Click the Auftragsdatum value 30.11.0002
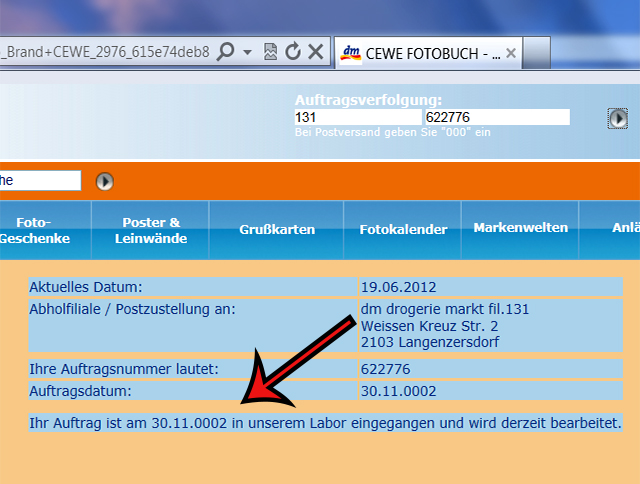640x484 pixels. (398, 391)
